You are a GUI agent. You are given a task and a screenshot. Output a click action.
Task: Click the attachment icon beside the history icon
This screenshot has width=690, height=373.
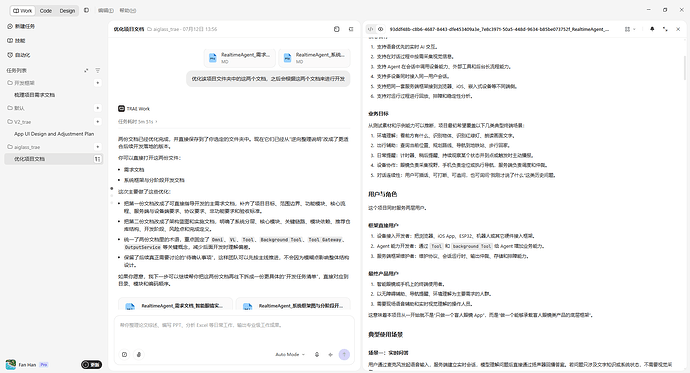click(x=139, y=355)
